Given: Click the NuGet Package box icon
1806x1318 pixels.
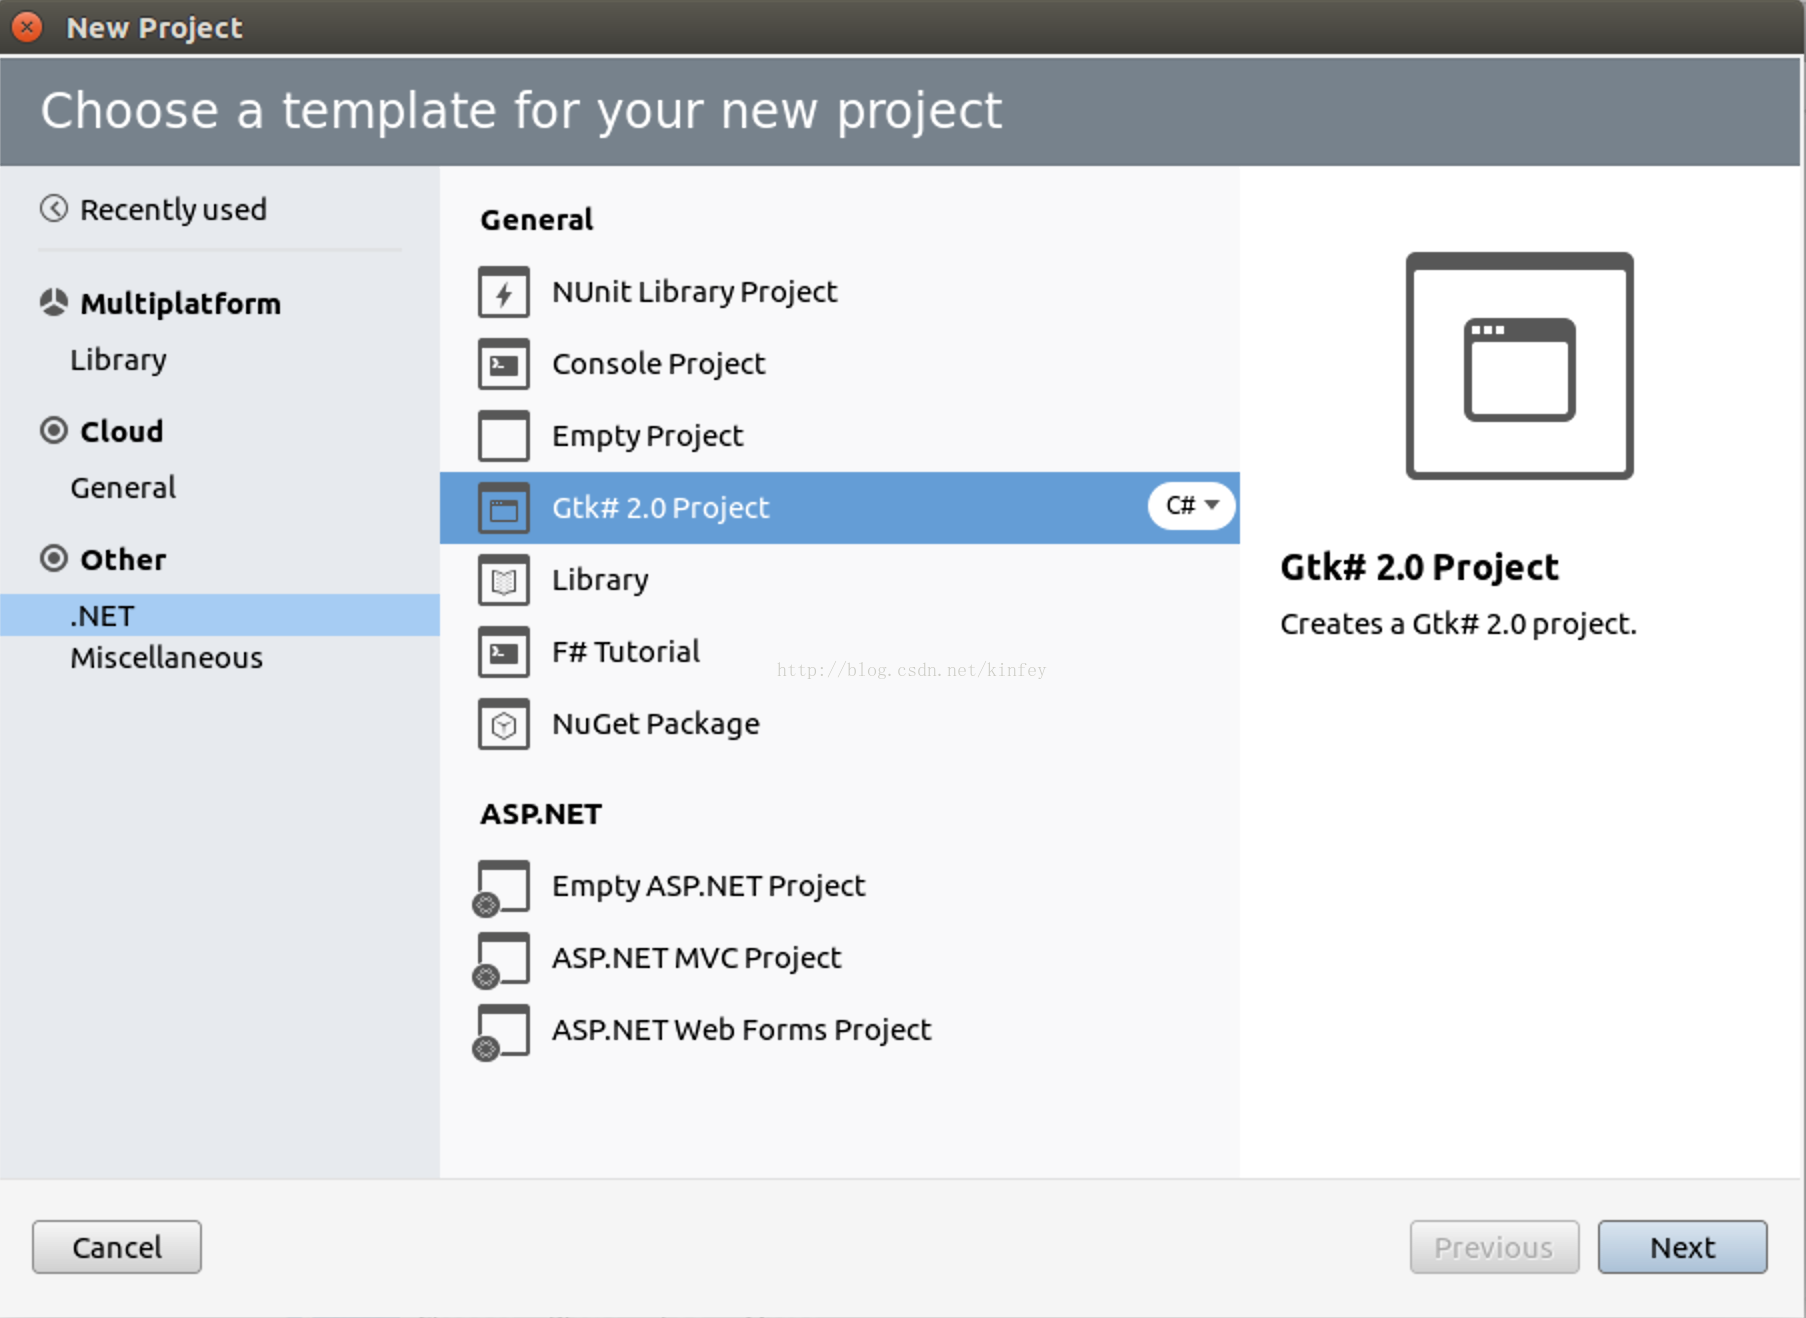Looking at the screenshot, I should (x=504, y=725).
